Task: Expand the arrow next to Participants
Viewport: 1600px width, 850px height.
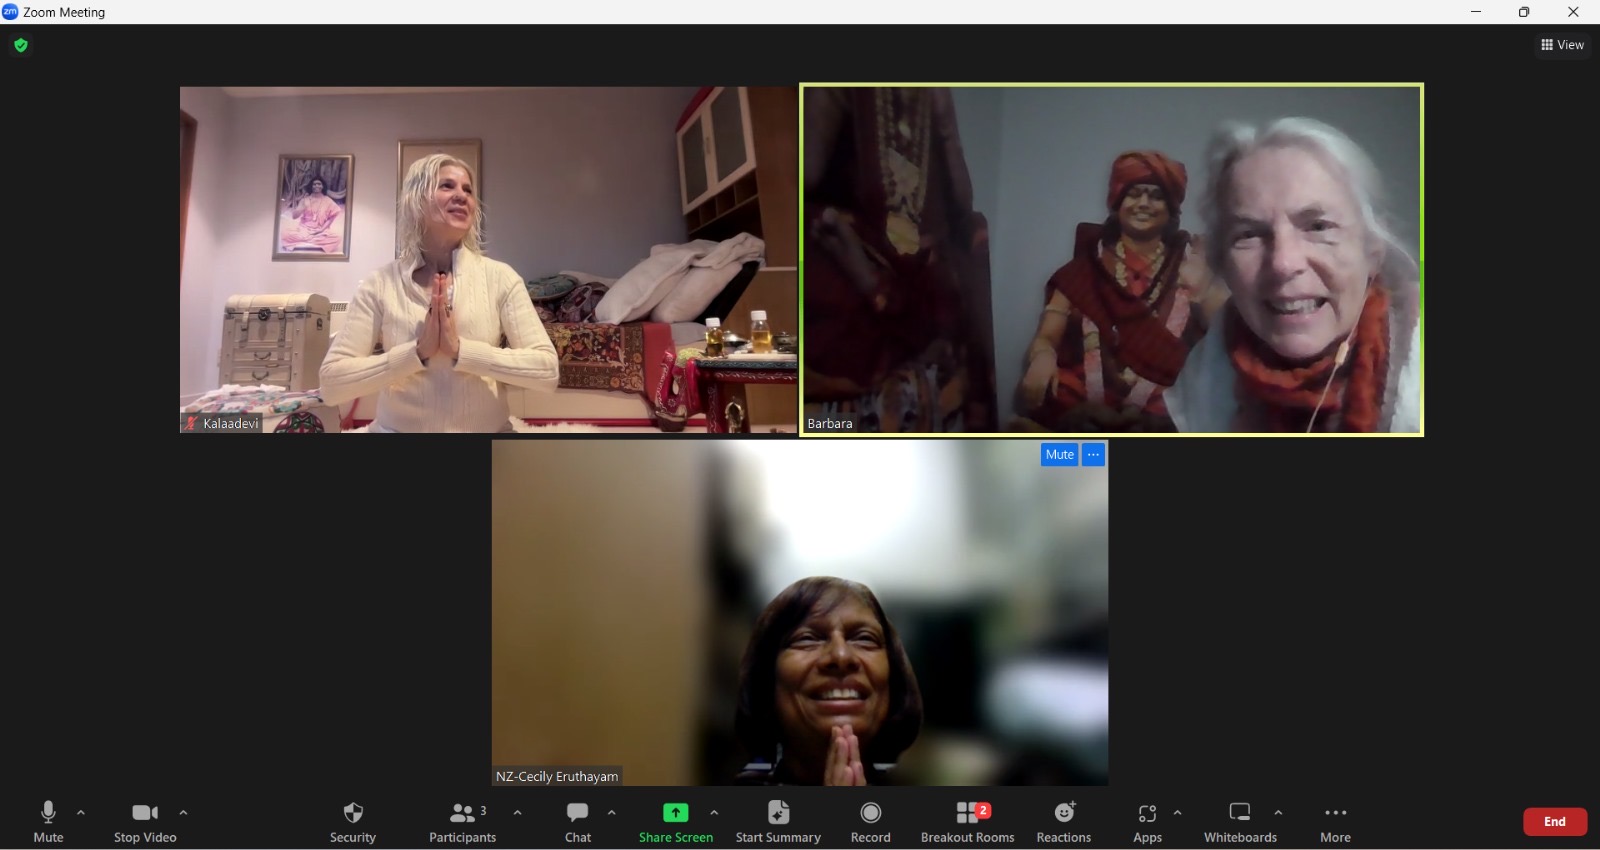Action: point(517,812)
